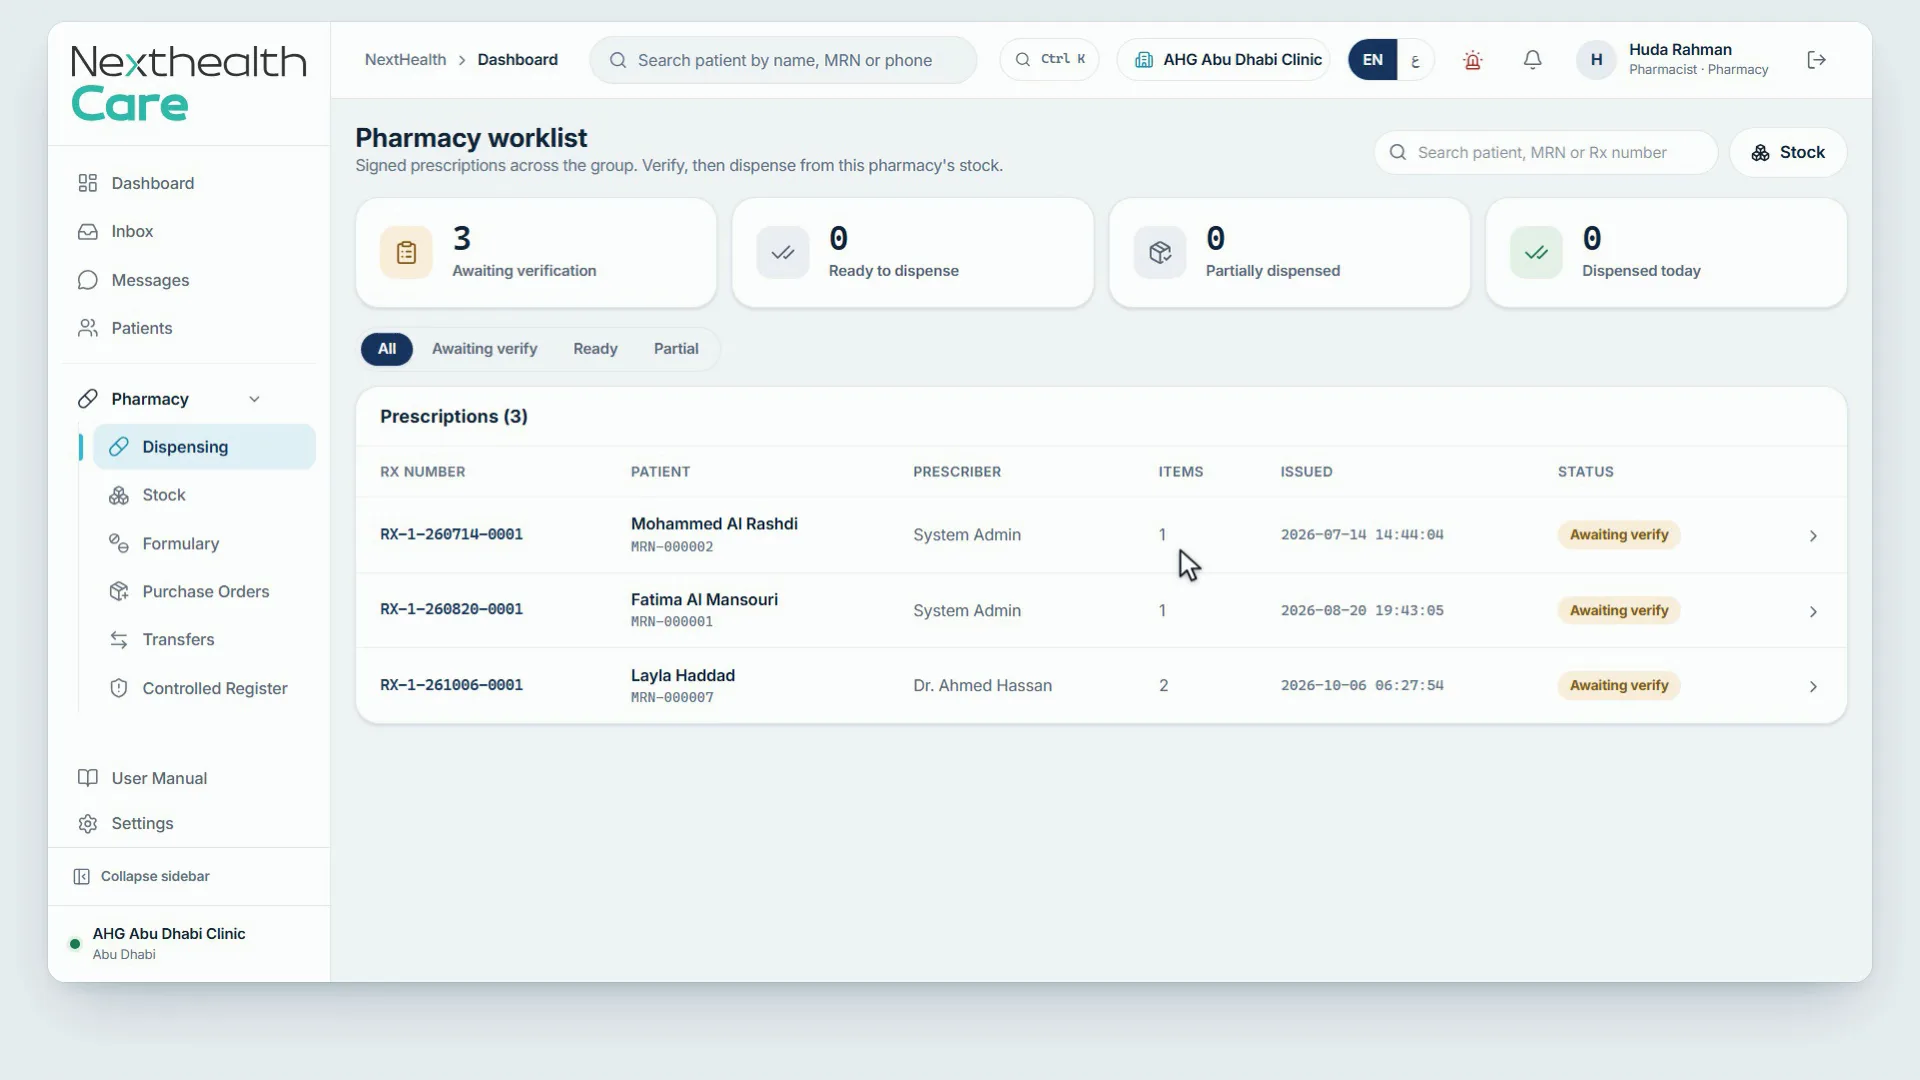Click patient Layla Haddad
Viewport: 1920px width, 1080px height.
click(x=682, y=675)
